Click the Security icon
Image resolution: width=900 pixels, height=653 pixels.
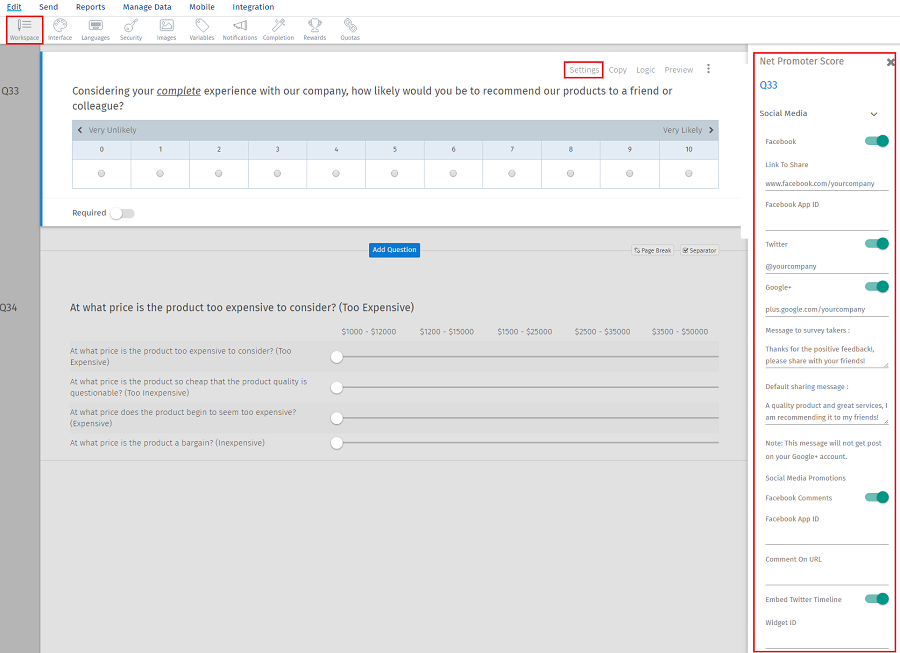131,28
